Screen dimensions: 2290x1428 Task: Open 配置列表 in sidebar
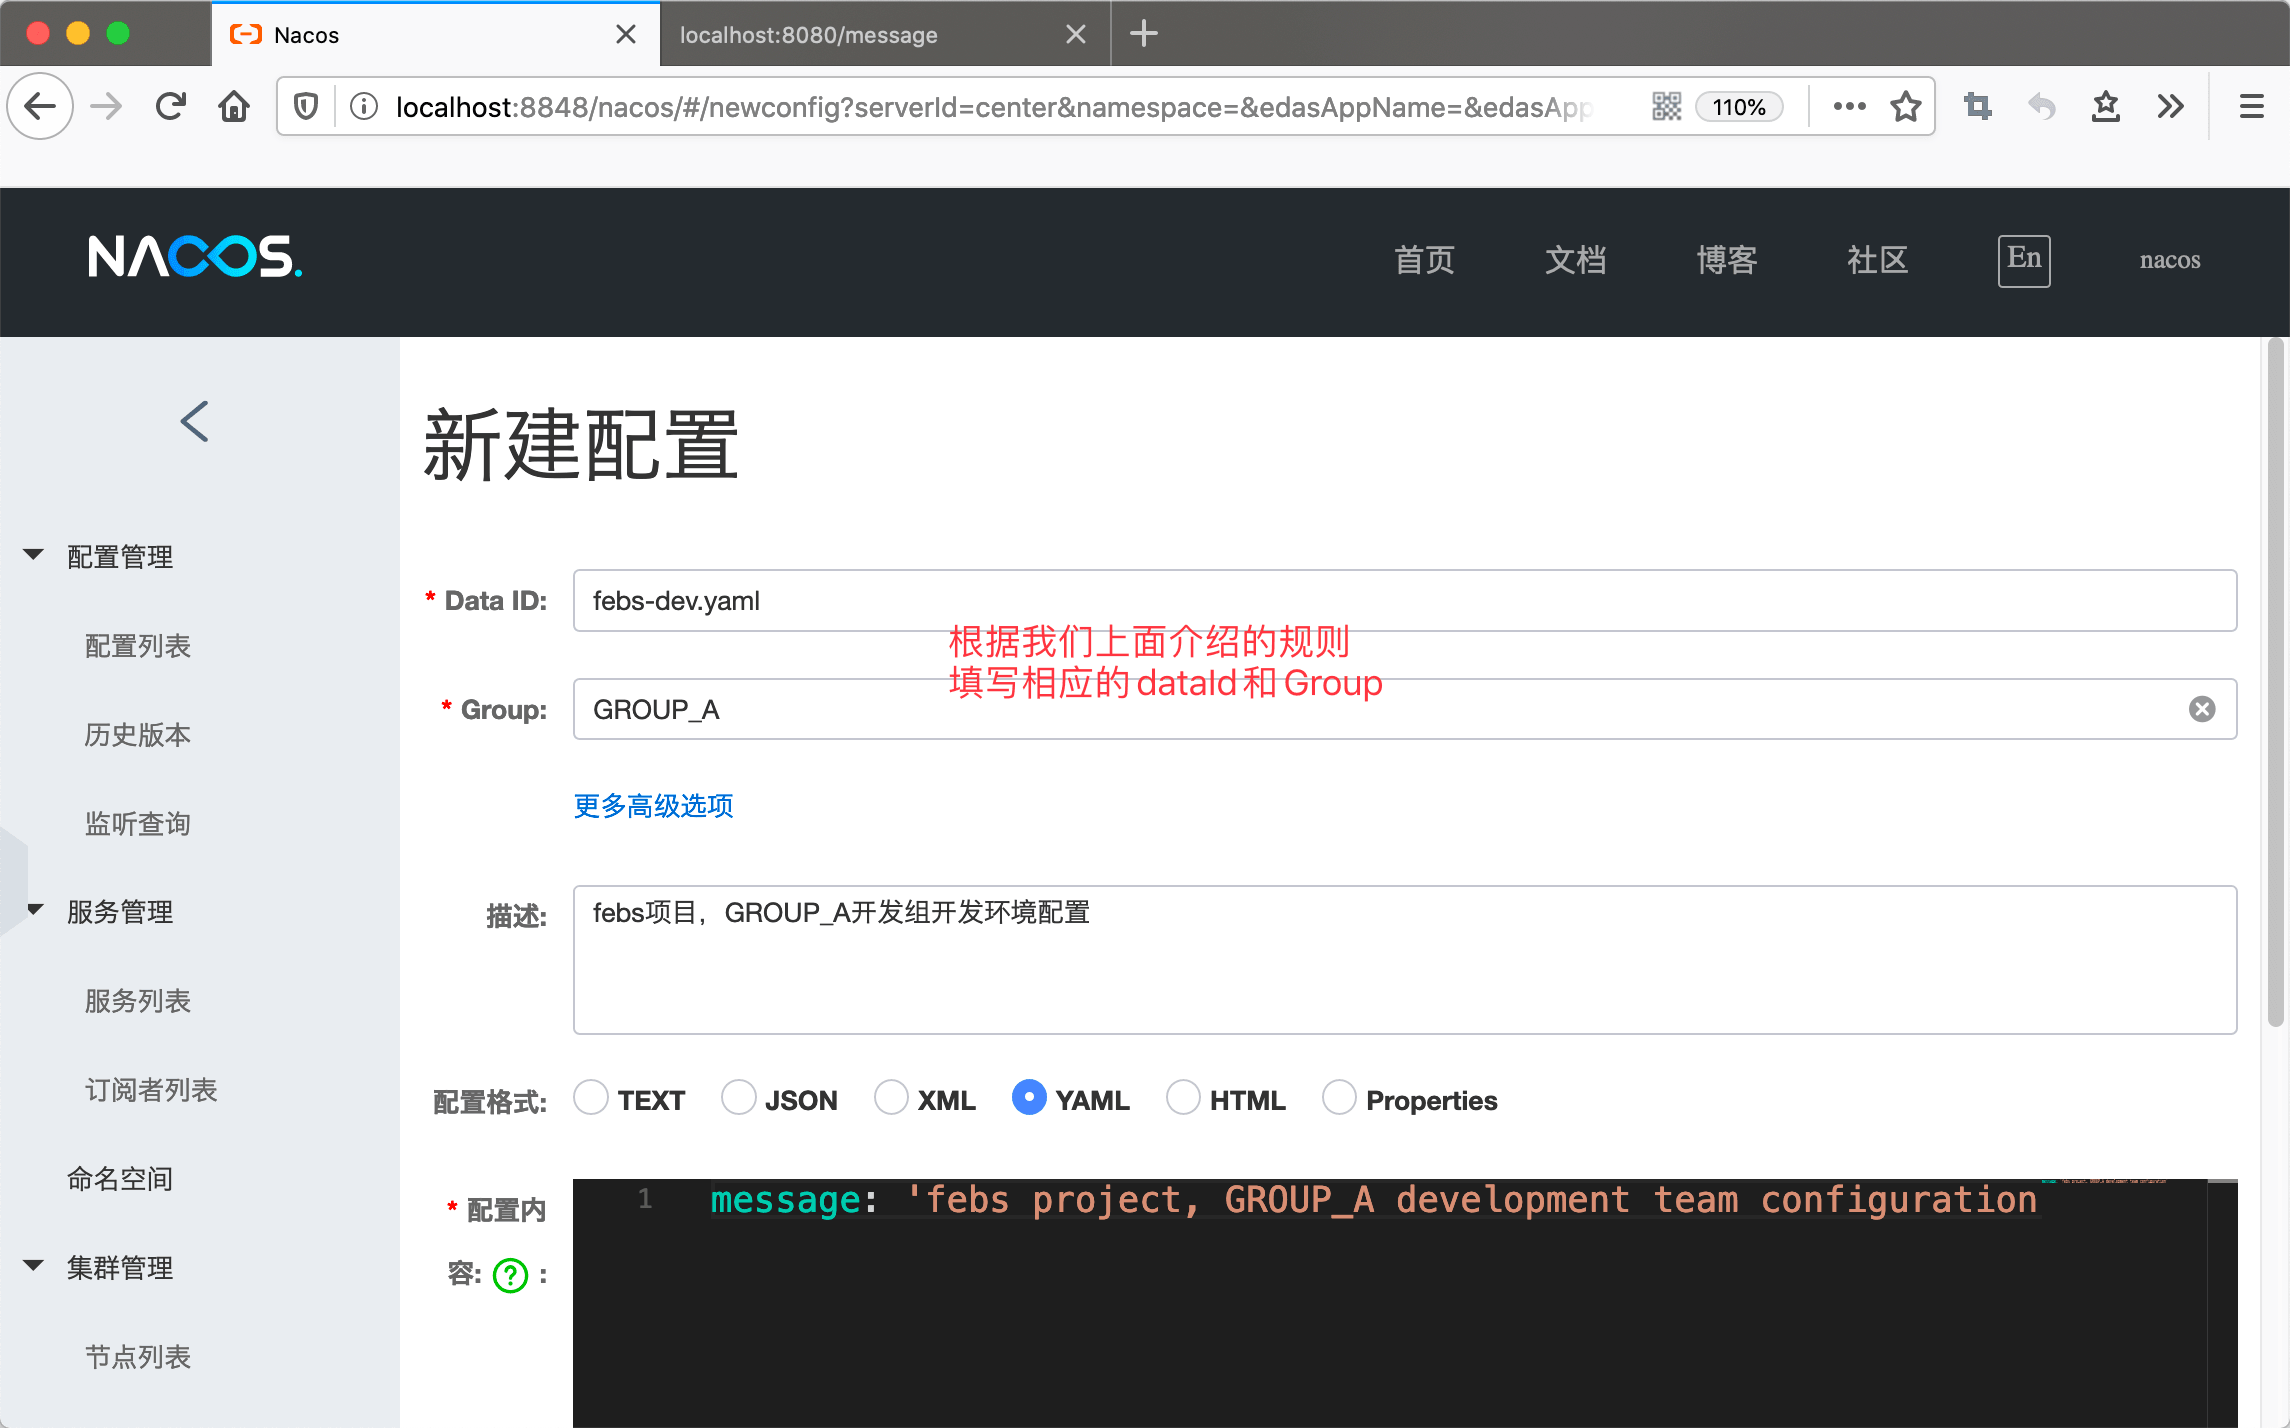[138, 646]
